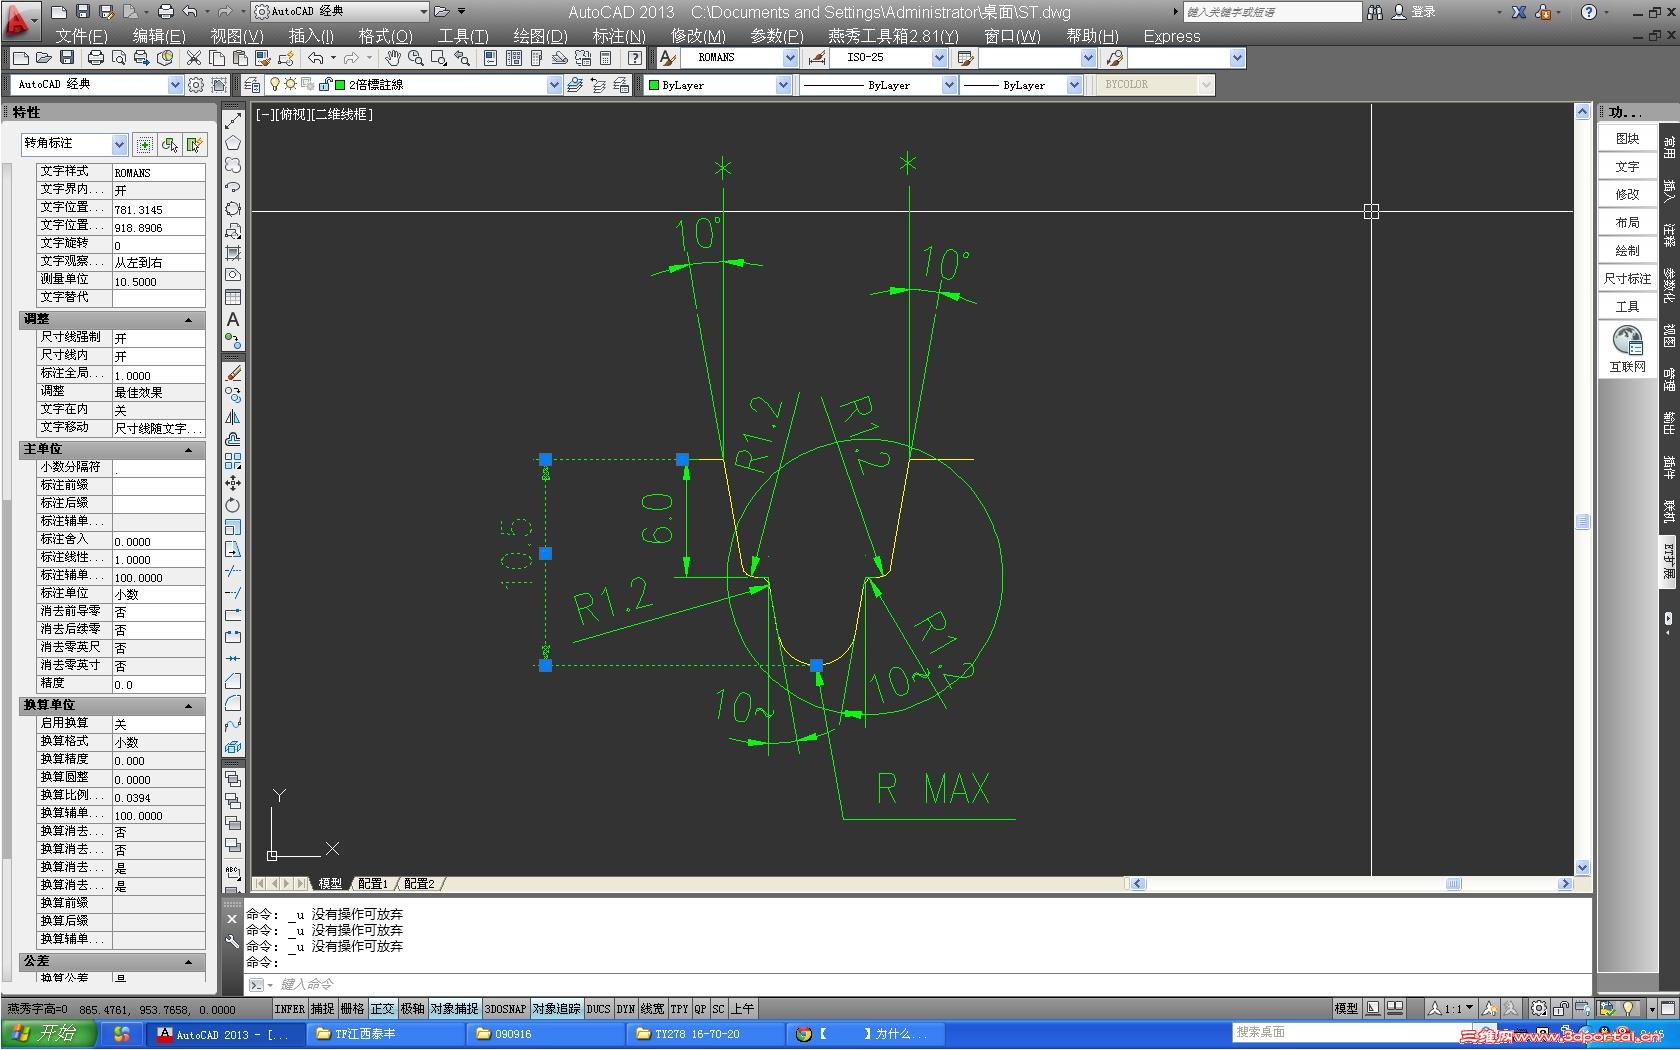Click the Save floppy disk toolbar icon

[65, 59]
